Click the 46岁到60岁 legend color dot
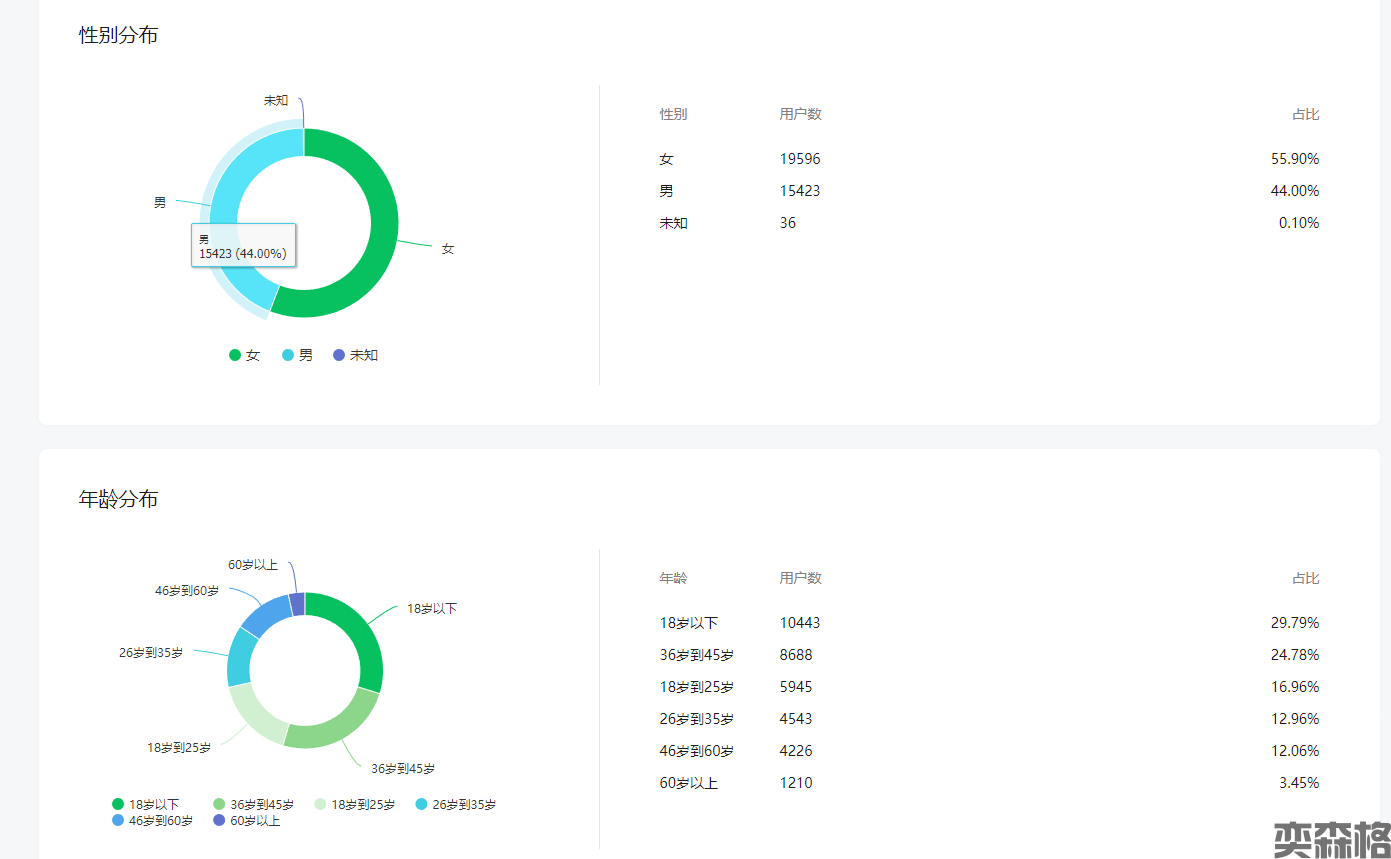The height and width of the screenshot is (859, 1391). coord(118,821)
